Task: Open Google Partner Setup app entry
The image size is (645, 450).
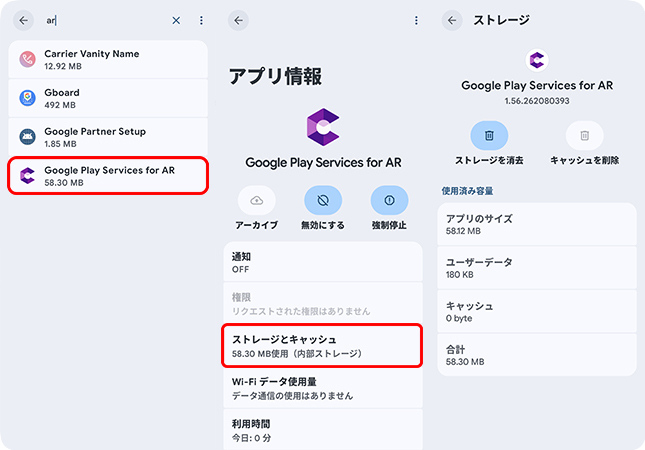Action: (x=108, y=137)
